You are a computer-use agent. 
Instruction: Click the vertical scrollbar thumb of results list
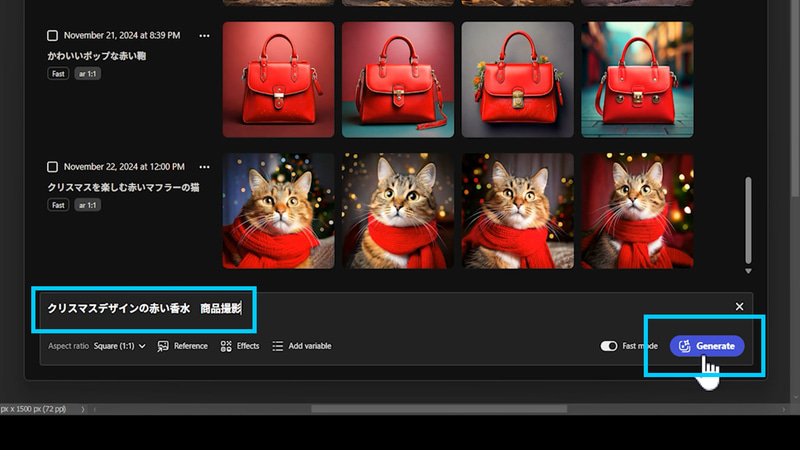[748, 220]
